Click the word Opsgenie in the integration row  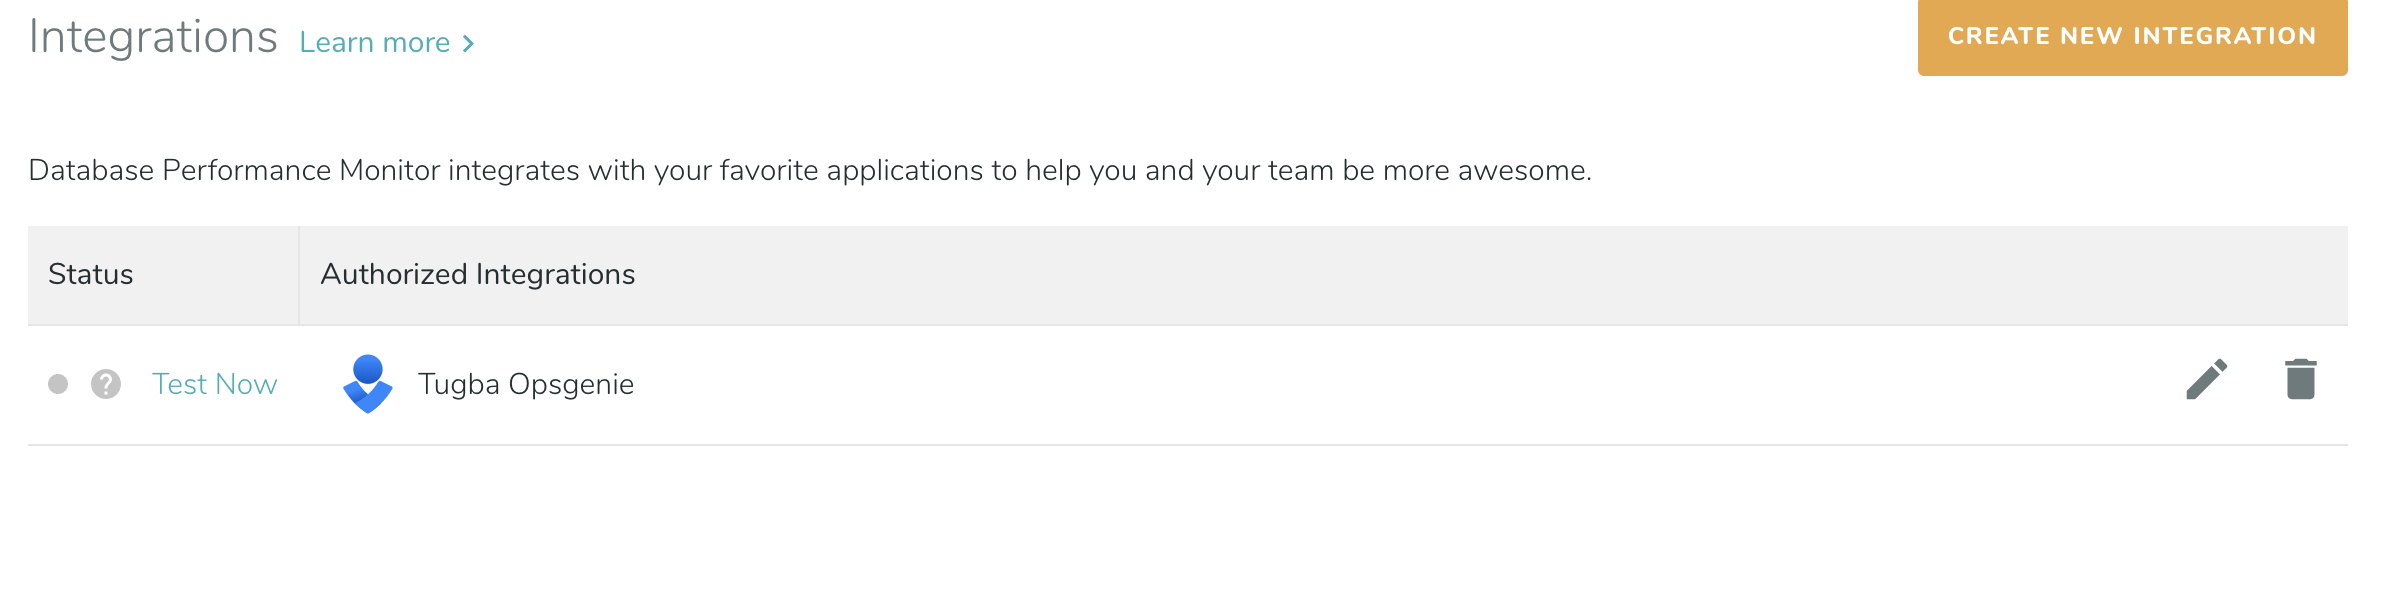[x=571, y=385]
